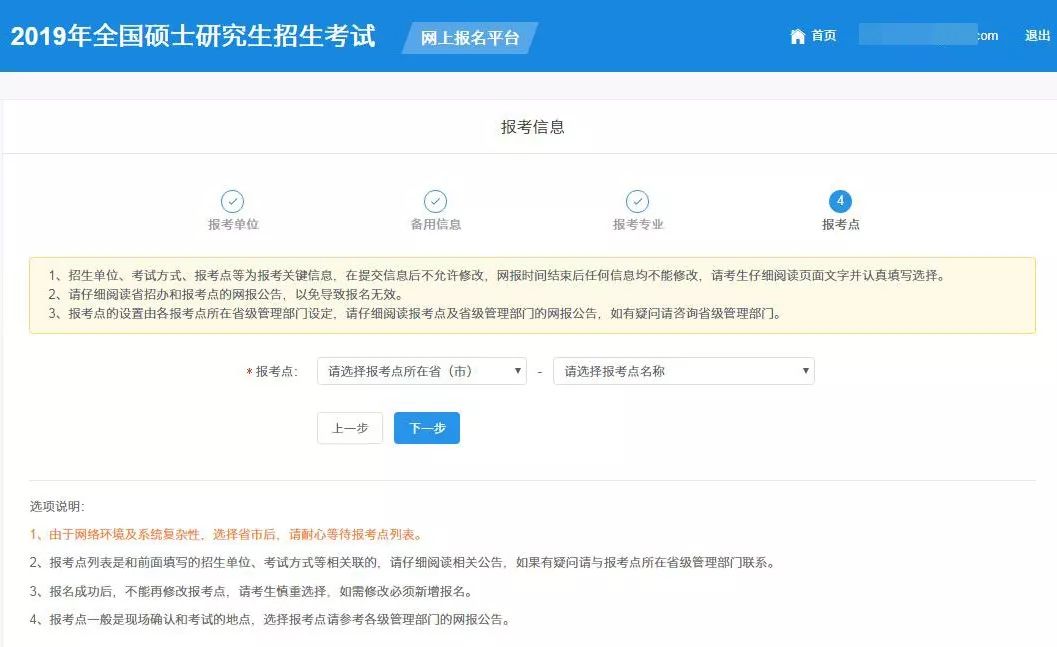
Task: Click the 网上报名平台 header badge
Action: pyautogui.click(x=470, y=38)
